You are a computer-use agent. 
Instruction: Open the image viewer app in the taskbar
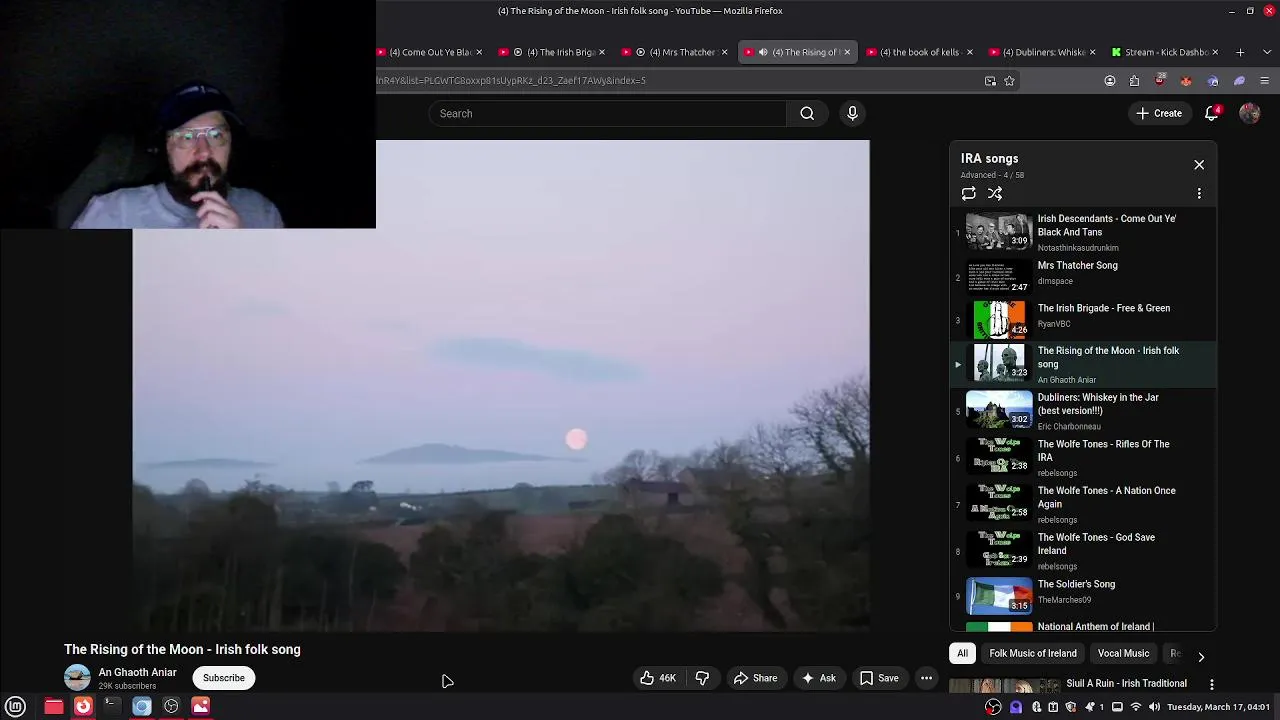pos(201,706)
